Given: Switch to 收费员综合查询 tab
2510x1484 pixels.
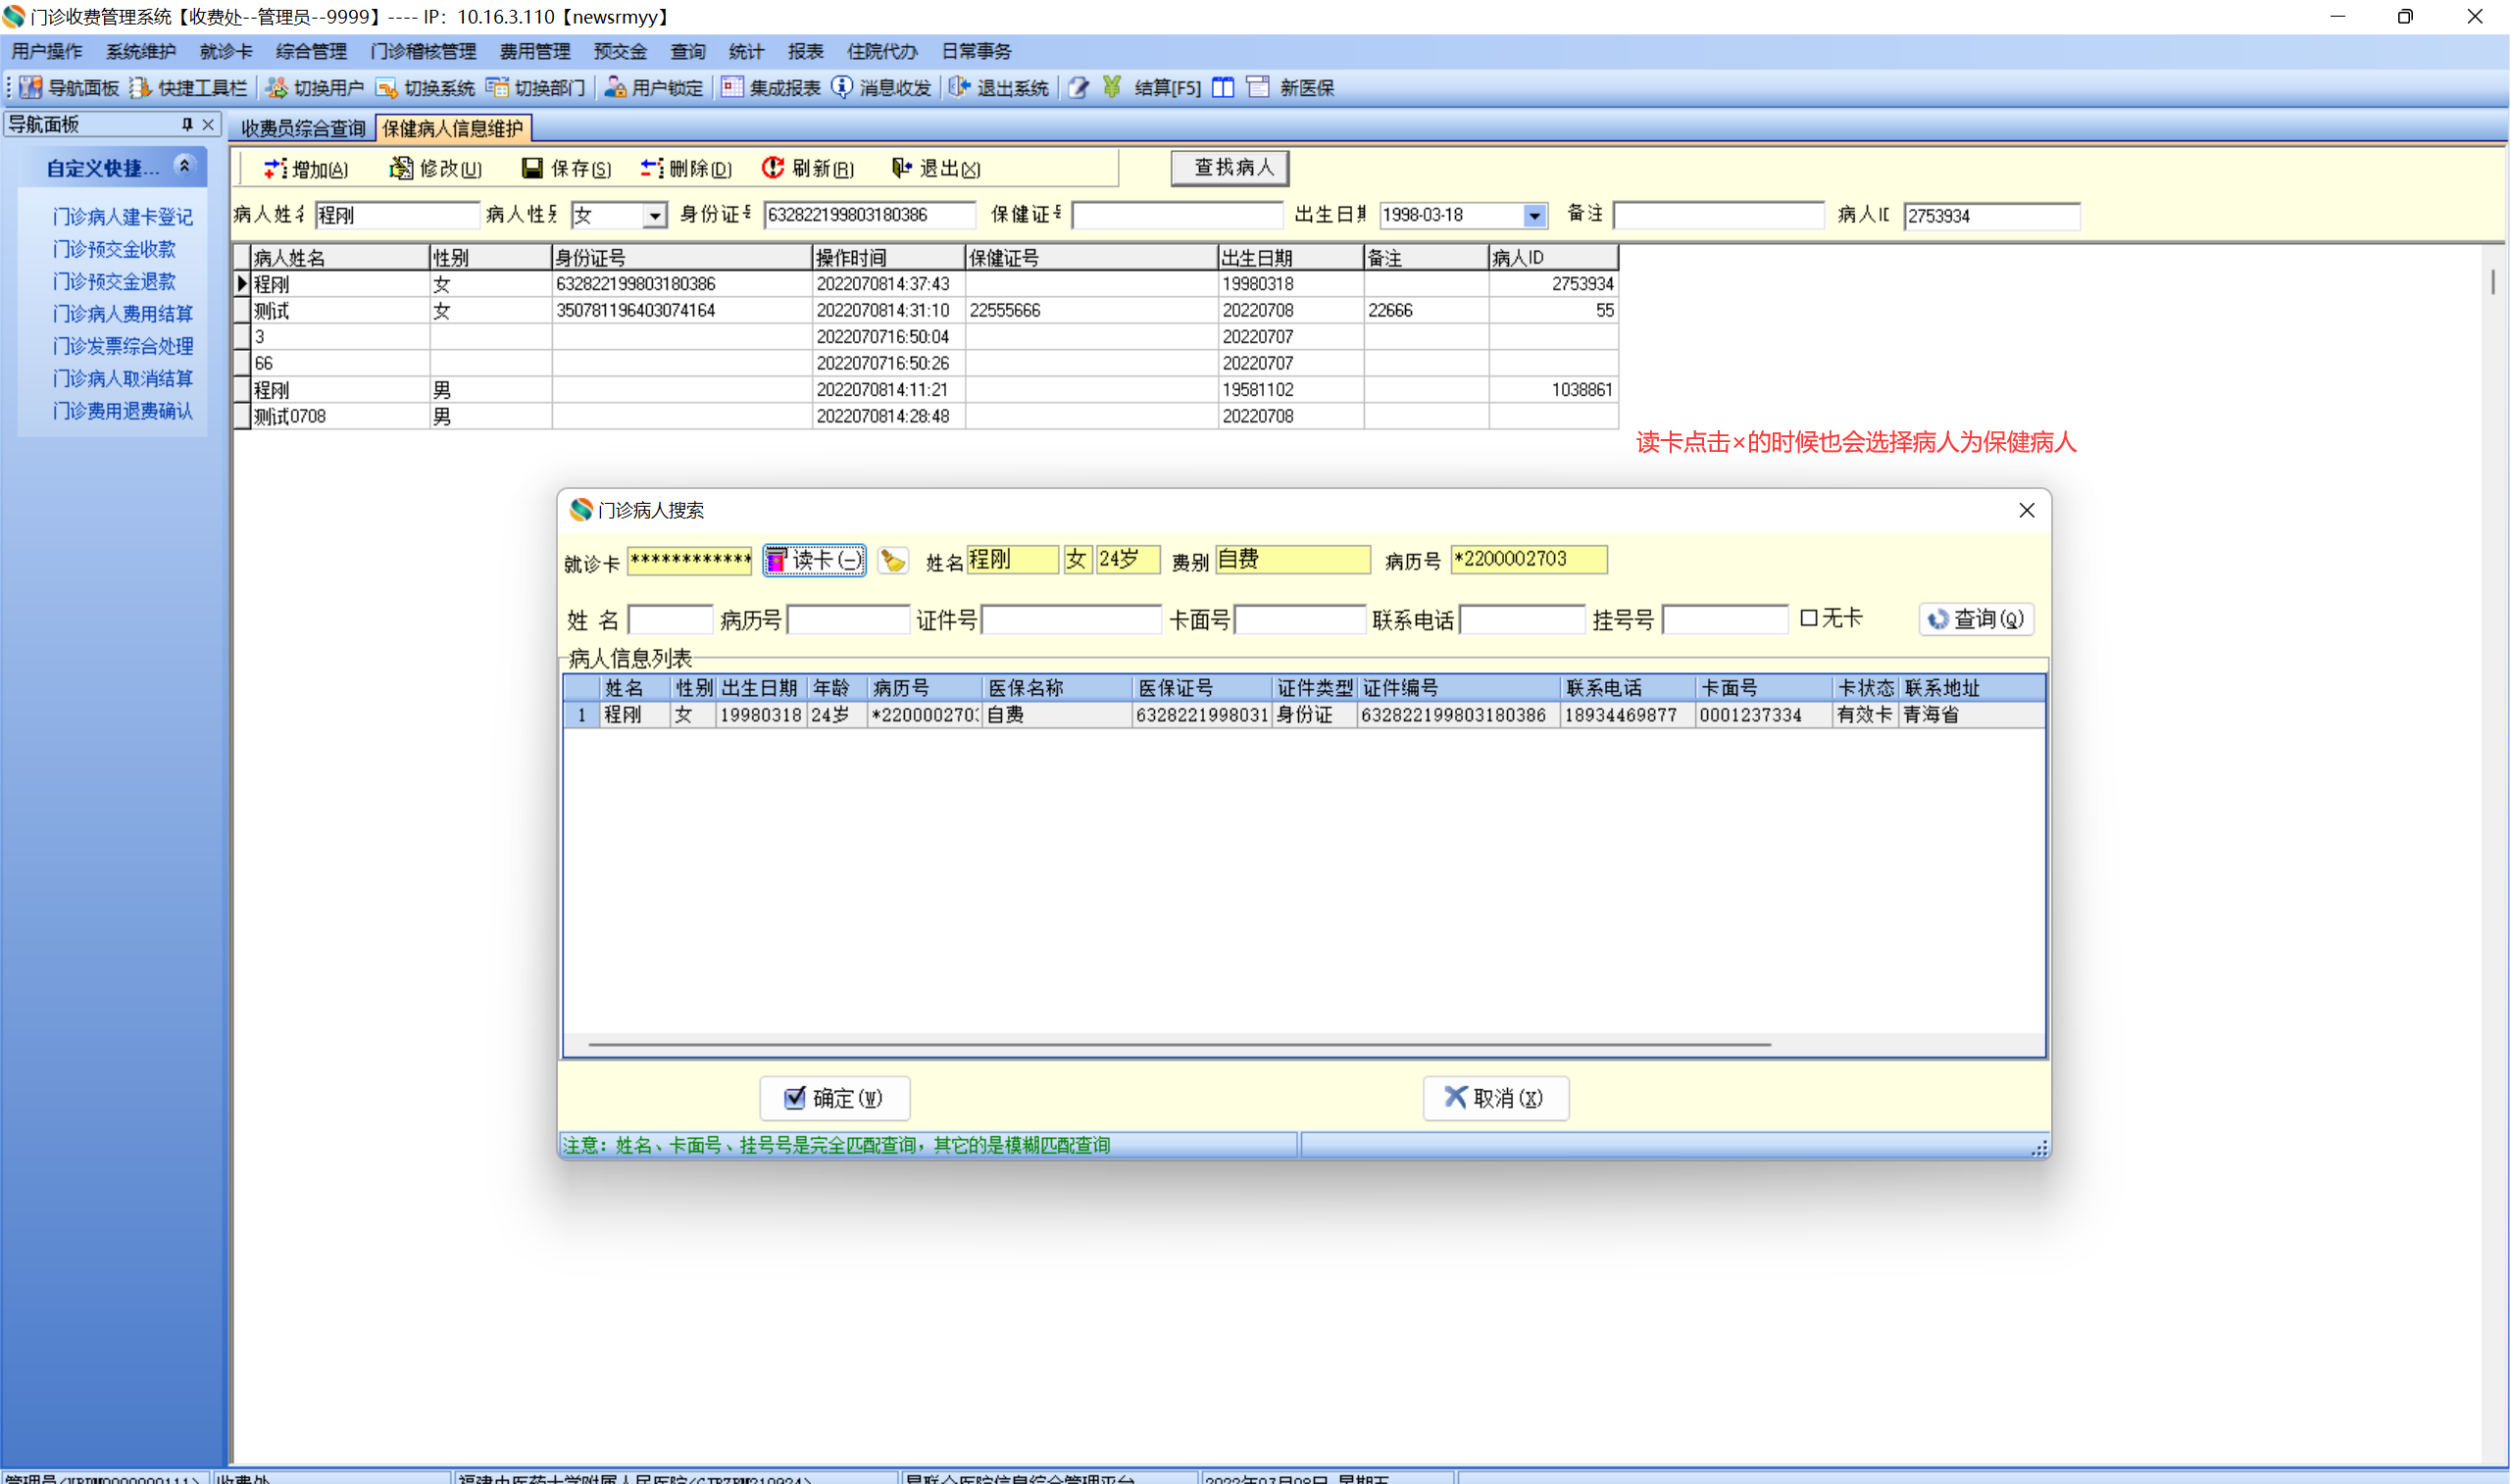Looking at the screenshot, I should pos(303,129).
